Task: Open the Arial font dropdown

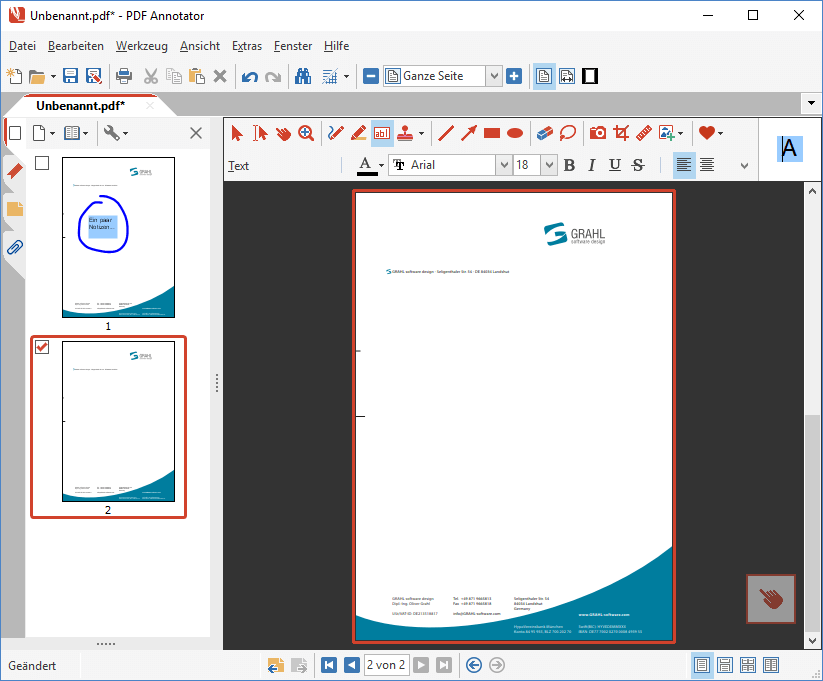Action: click(x=503, y=166)
